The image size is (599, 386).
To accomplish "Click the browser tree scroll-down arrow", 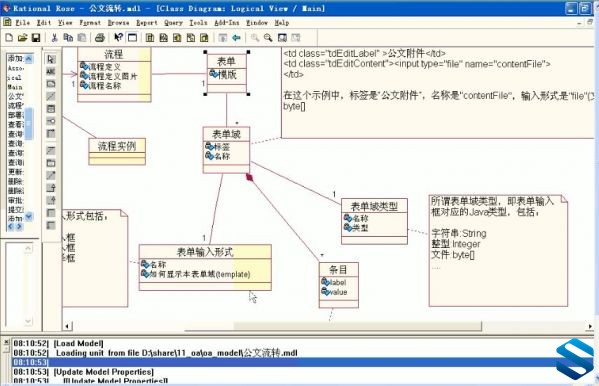I will [29, 217].
